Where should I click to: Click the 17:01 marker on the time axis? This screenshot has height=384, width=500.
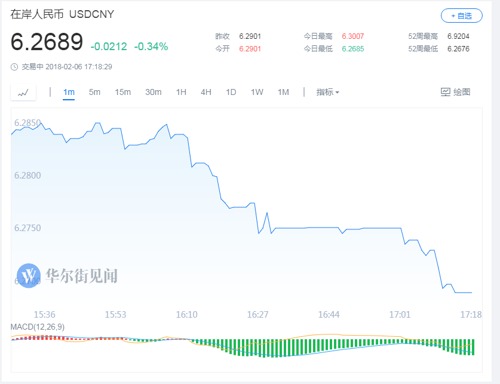click(400, 314)
